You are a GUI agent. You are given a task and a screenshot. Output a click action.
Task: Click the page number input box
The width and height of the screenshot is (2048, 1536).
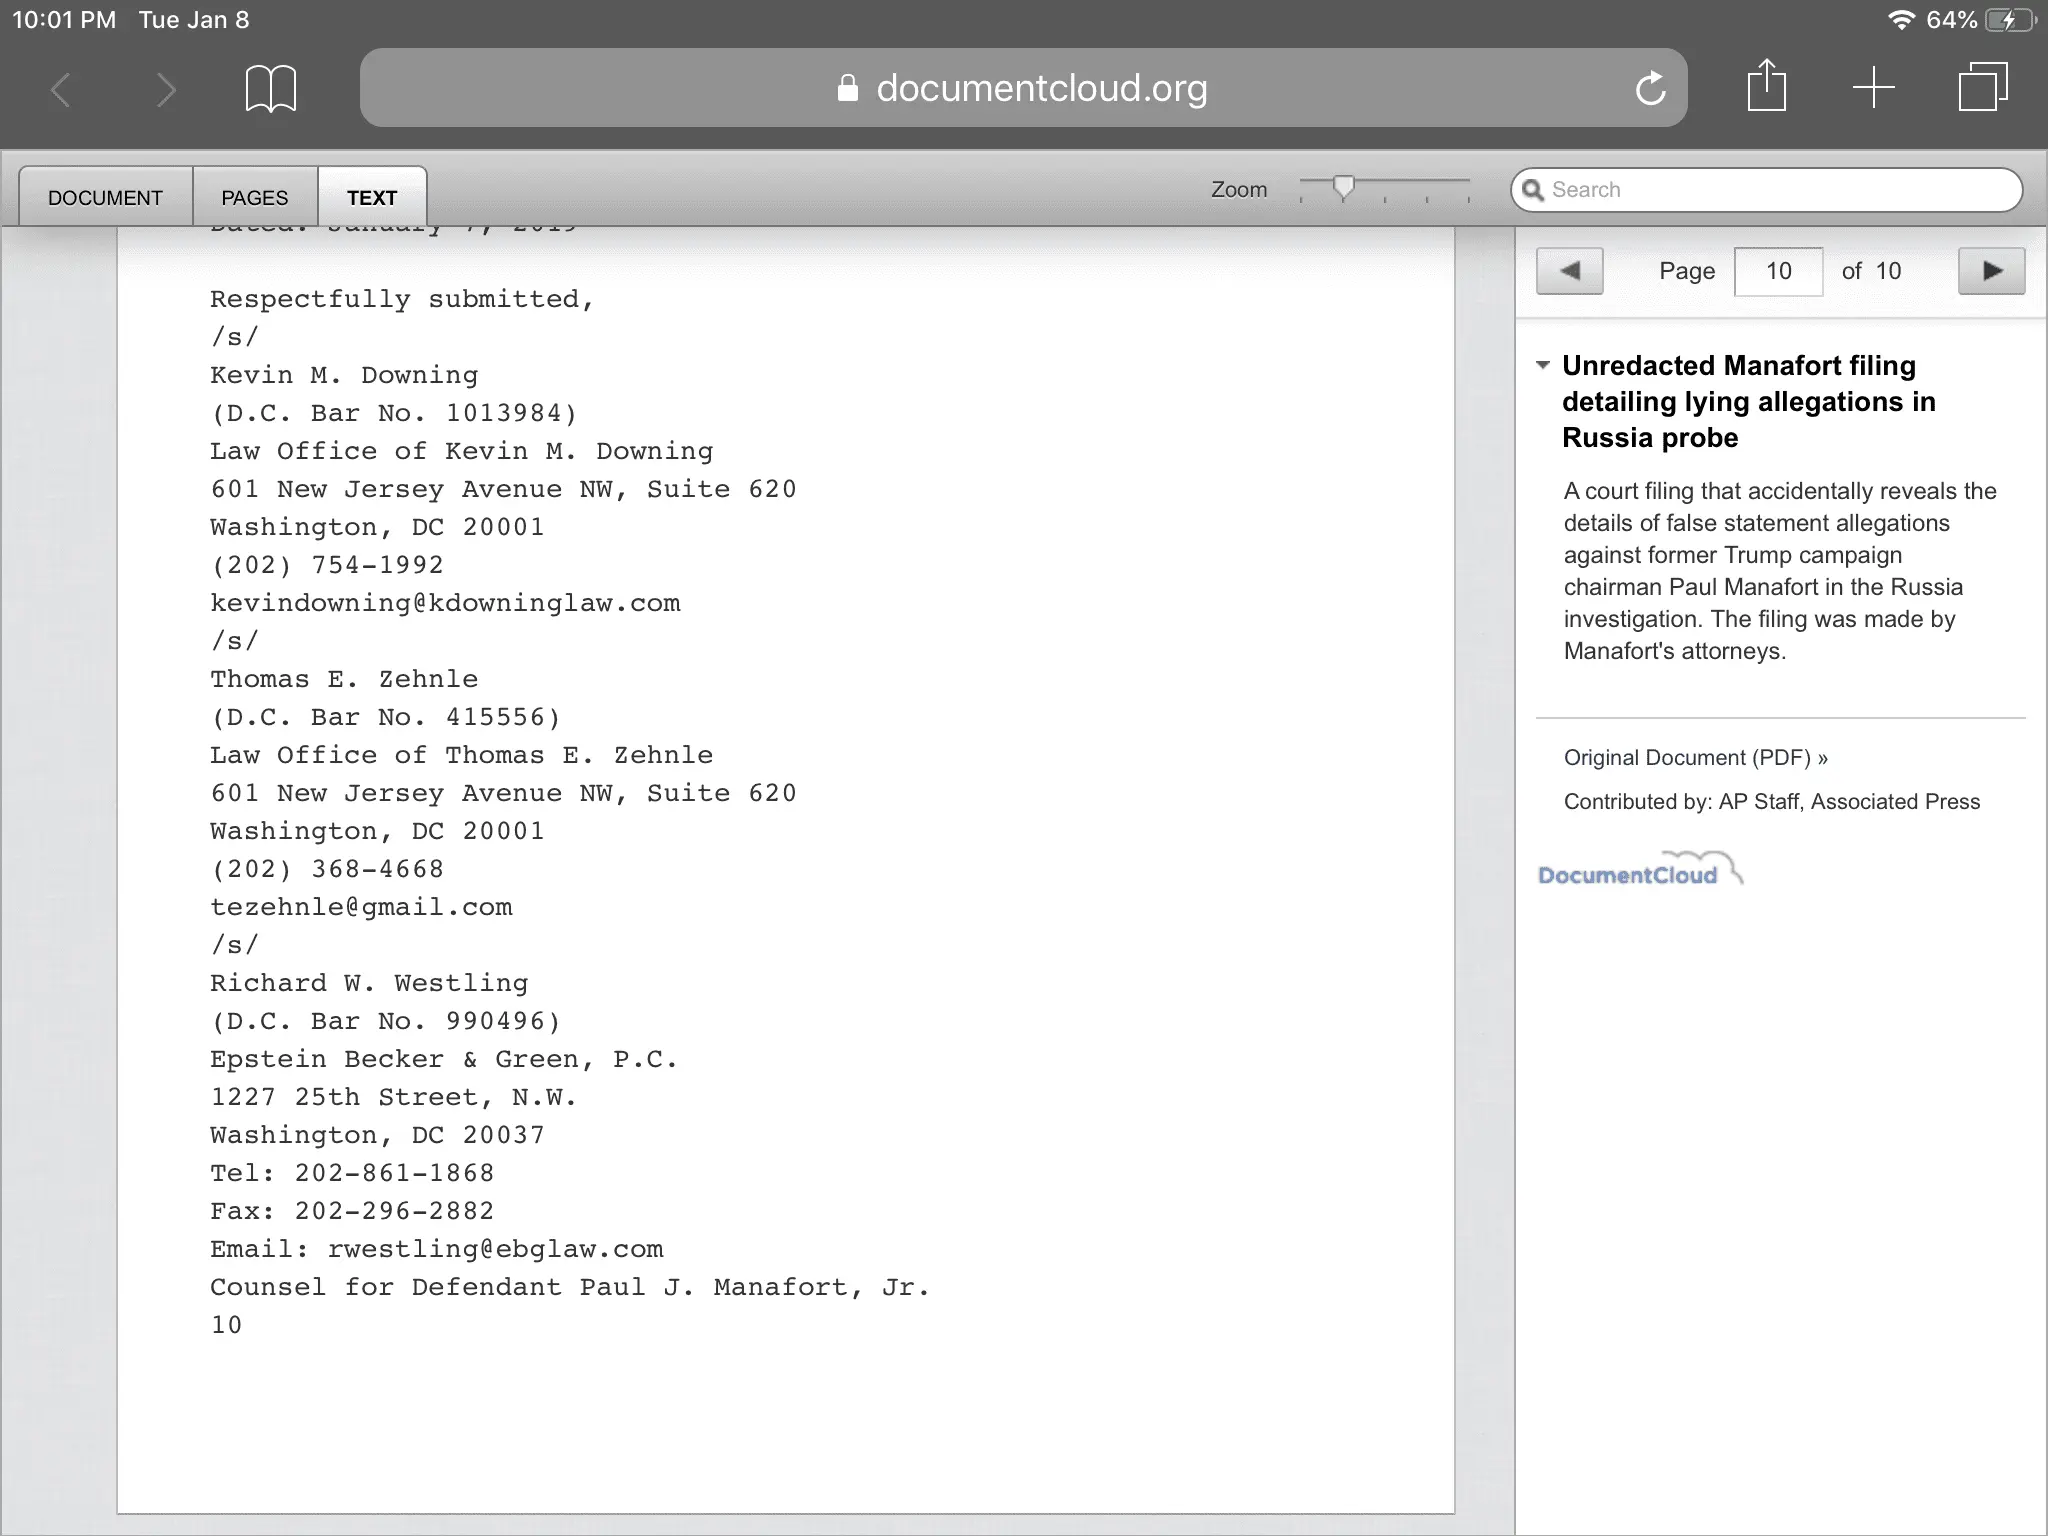pyautogui.click(x=1778, y=271)
